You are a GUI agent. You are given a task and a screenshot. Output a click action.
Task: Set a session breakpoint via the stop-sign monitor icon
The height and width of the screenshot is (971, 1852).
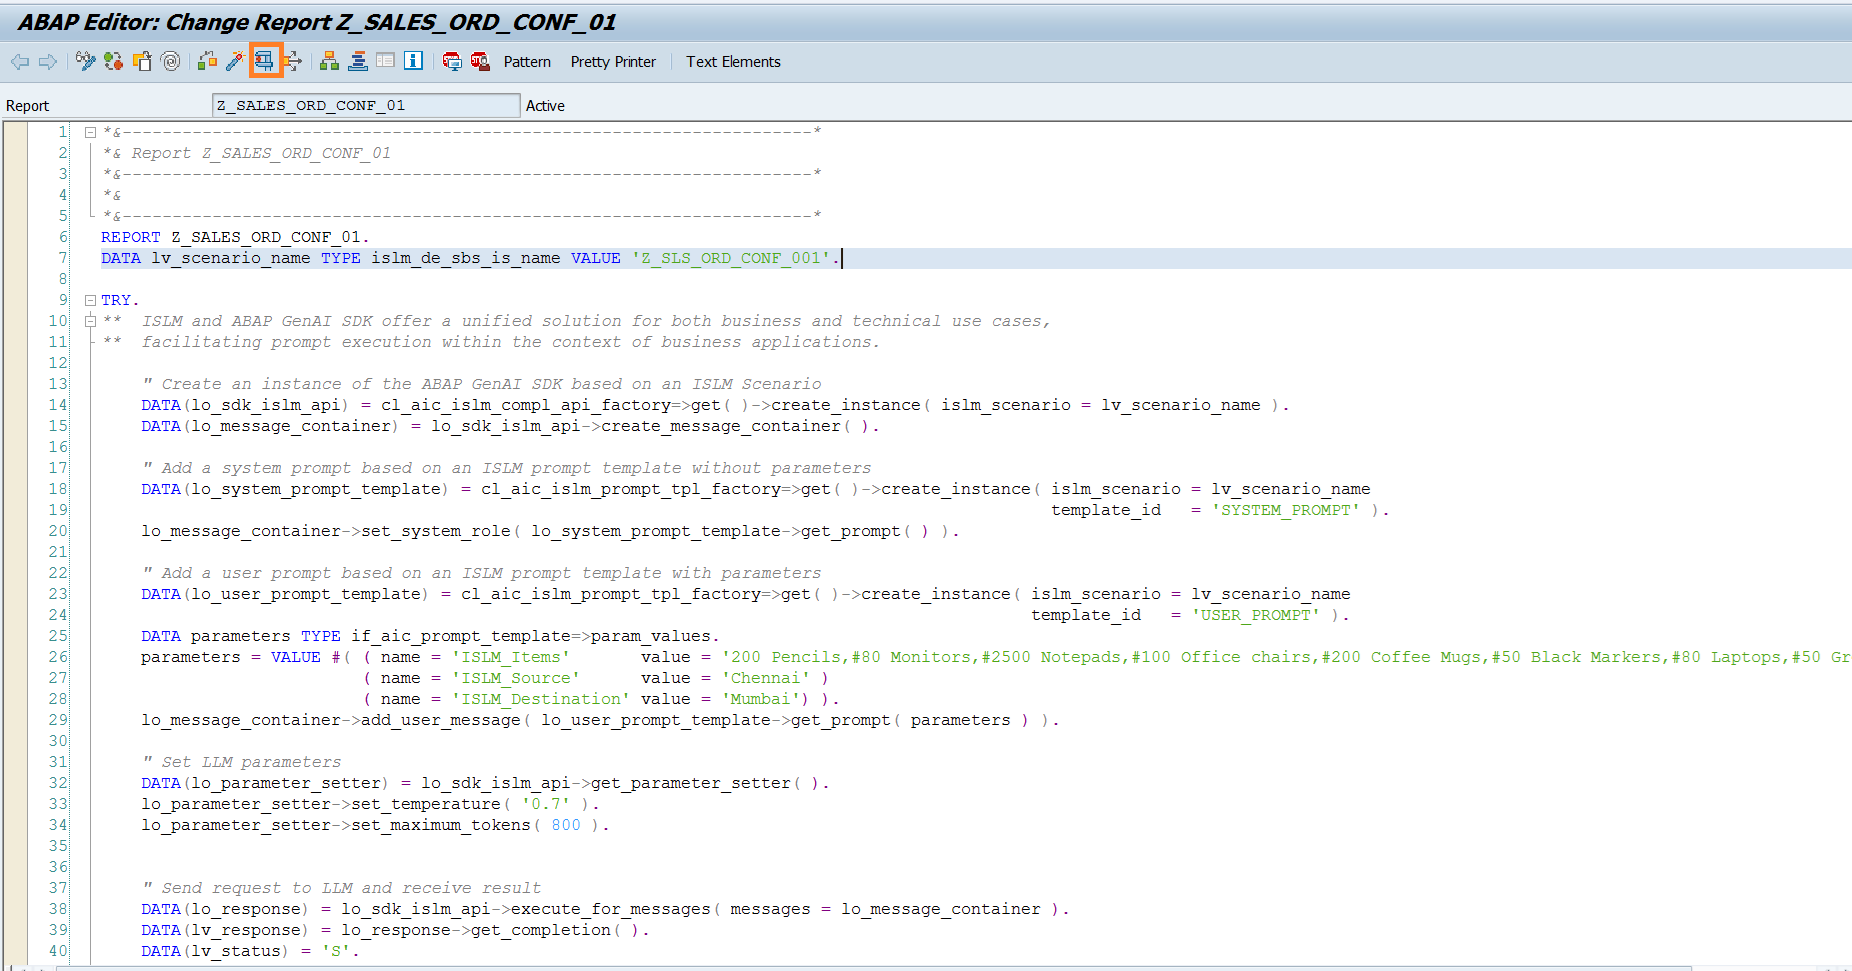(452, 62)
